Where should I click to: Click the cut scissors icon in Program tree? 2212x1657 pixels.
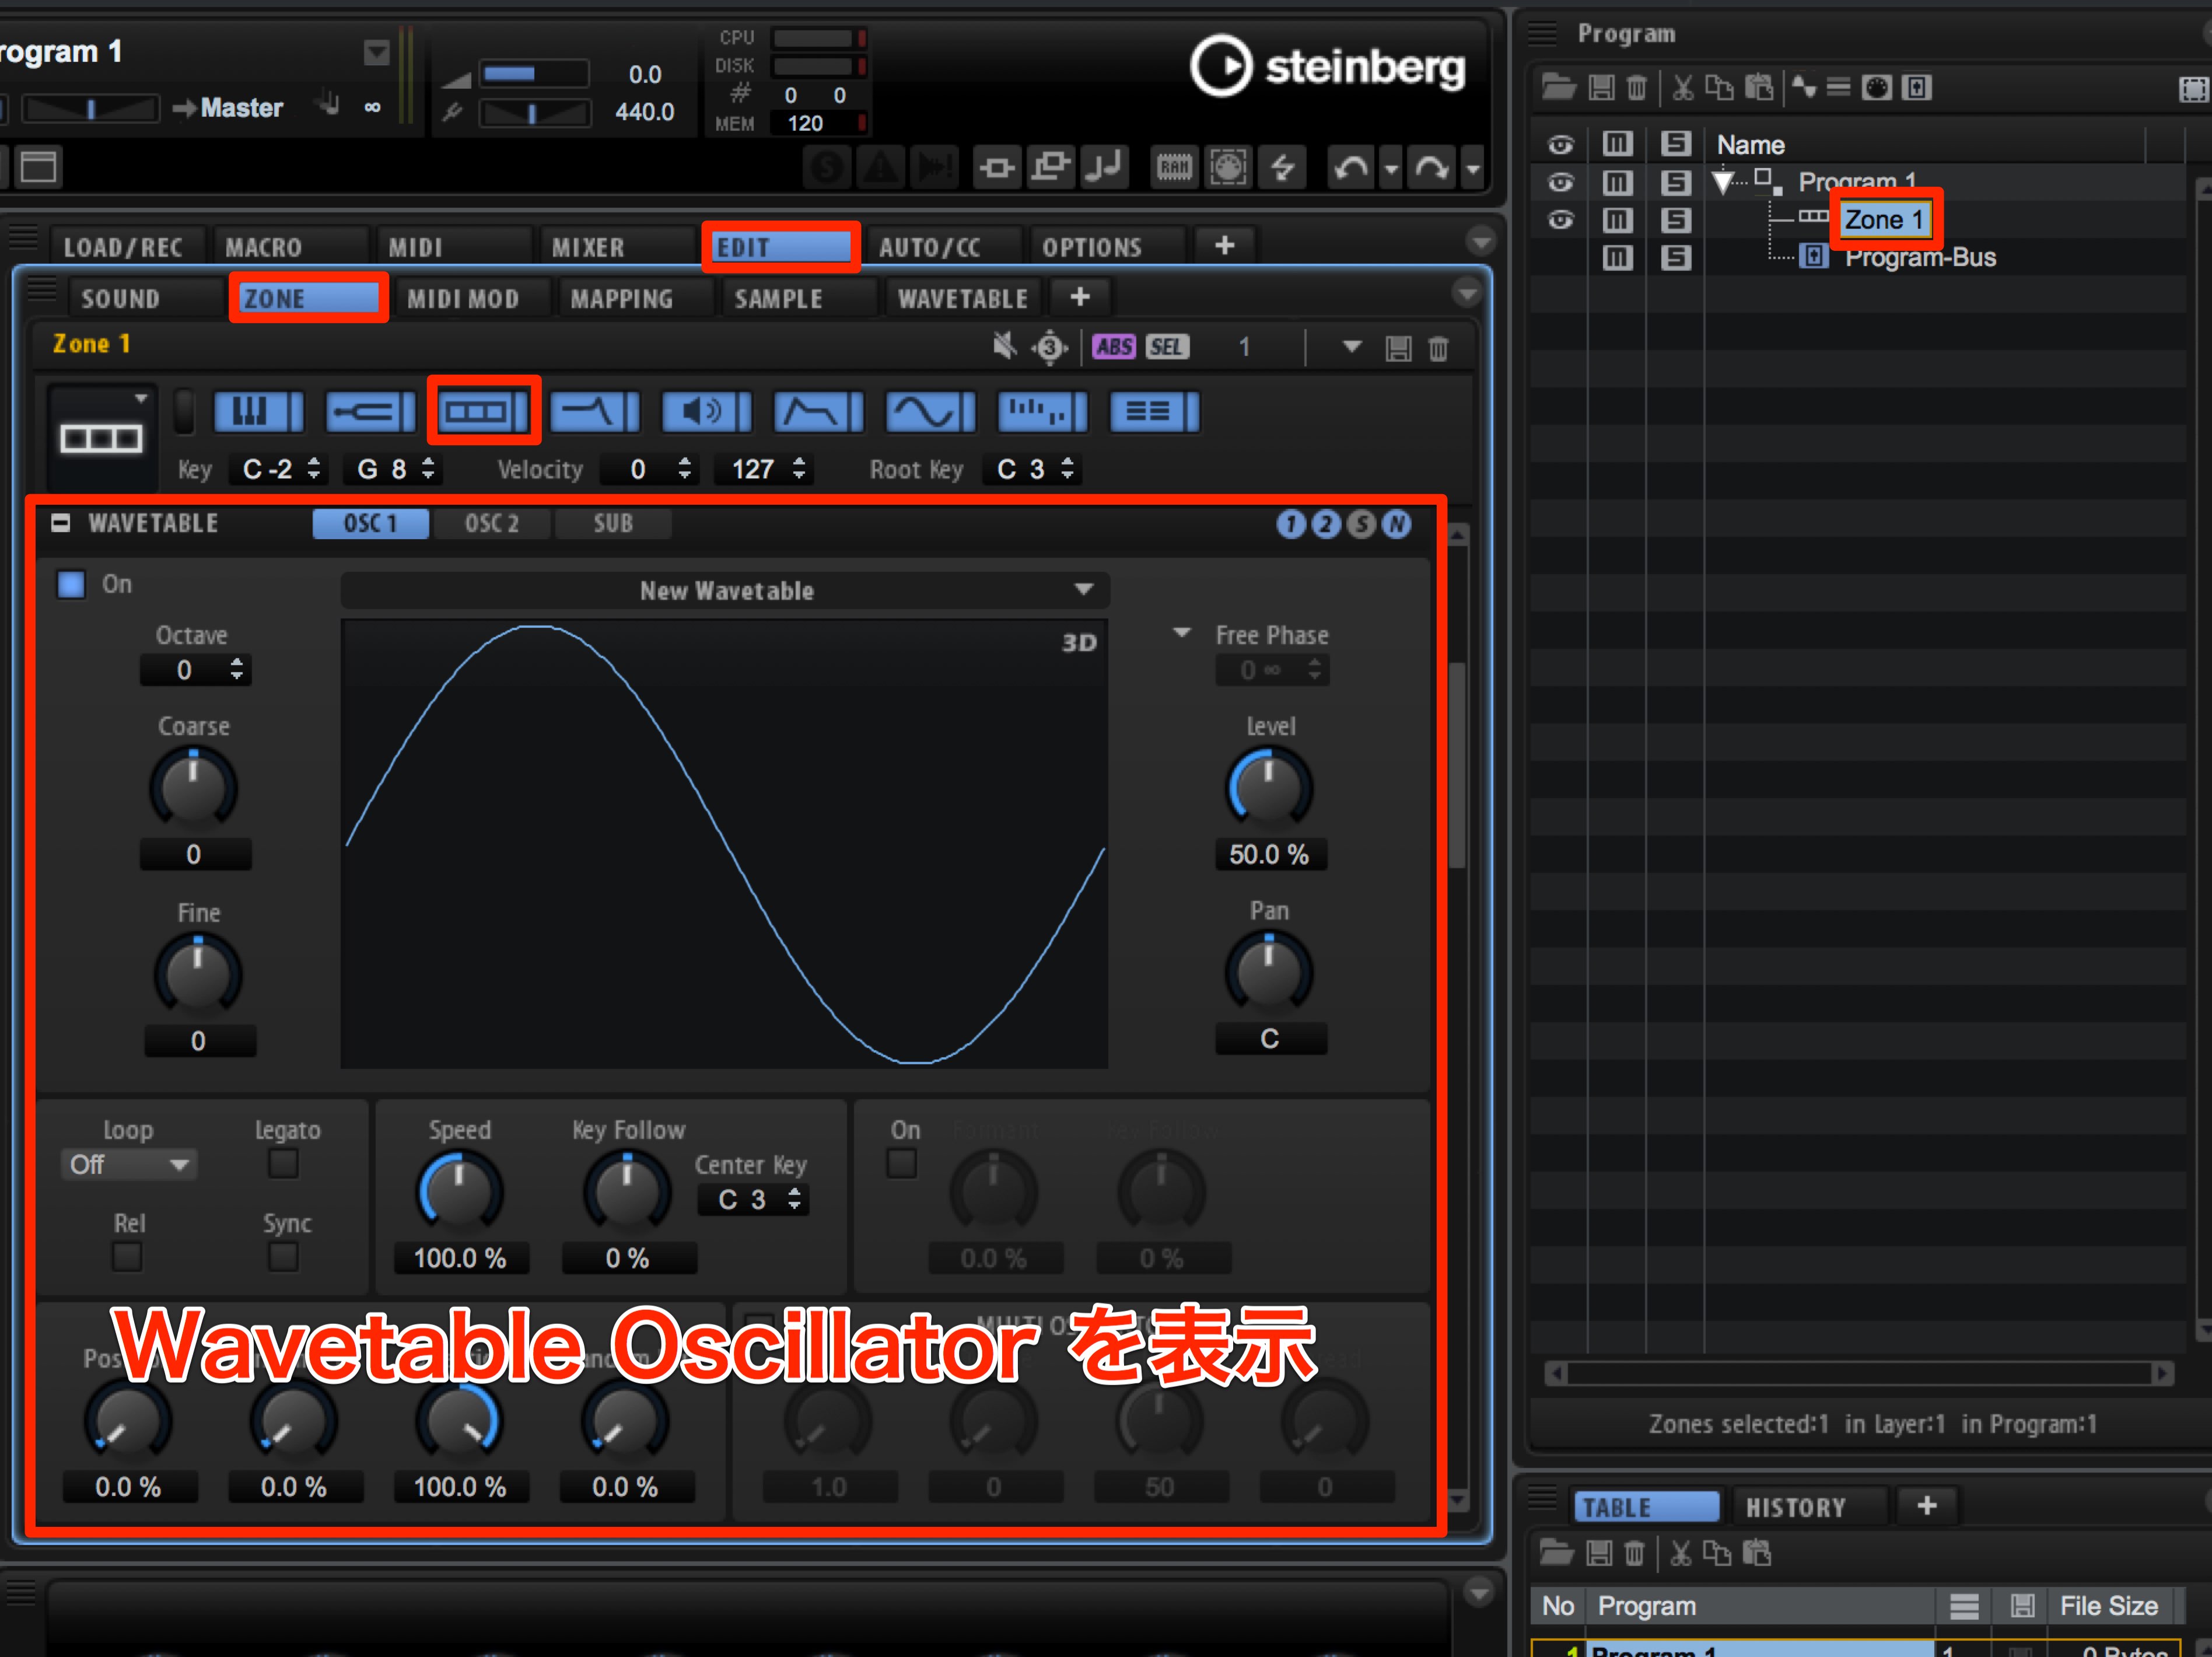tap(1683, 88)
